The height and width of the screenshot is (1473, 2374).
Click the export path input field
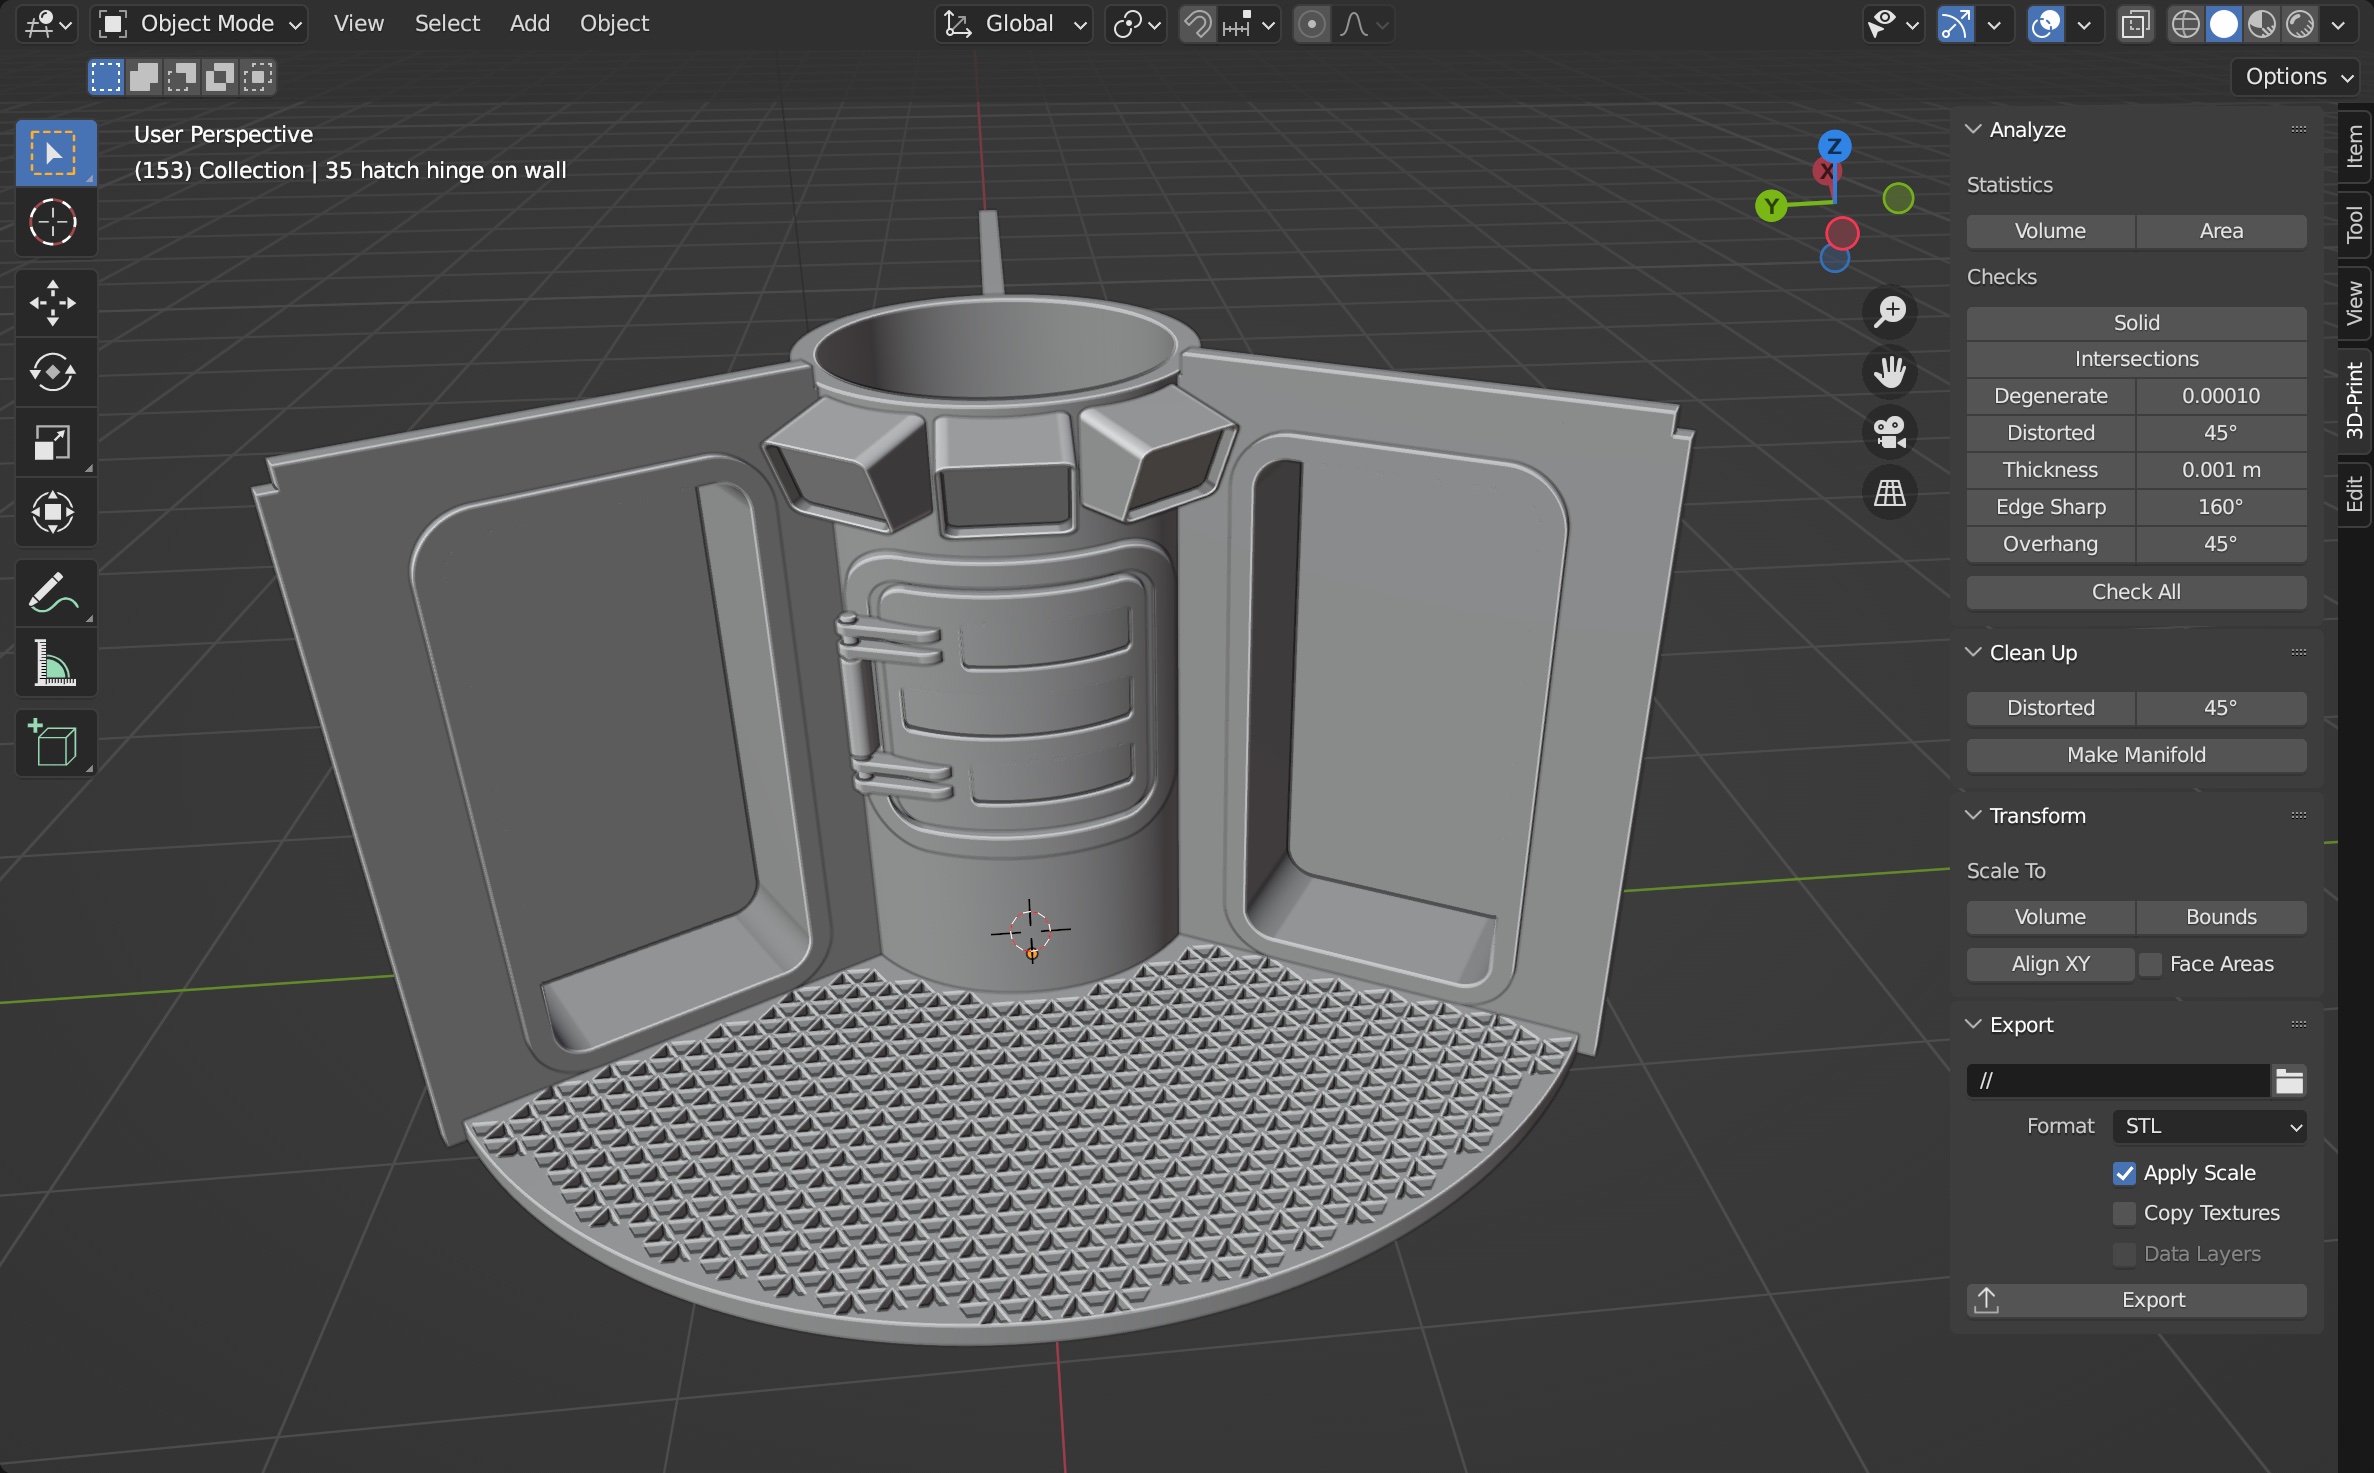(2117, 1081)
